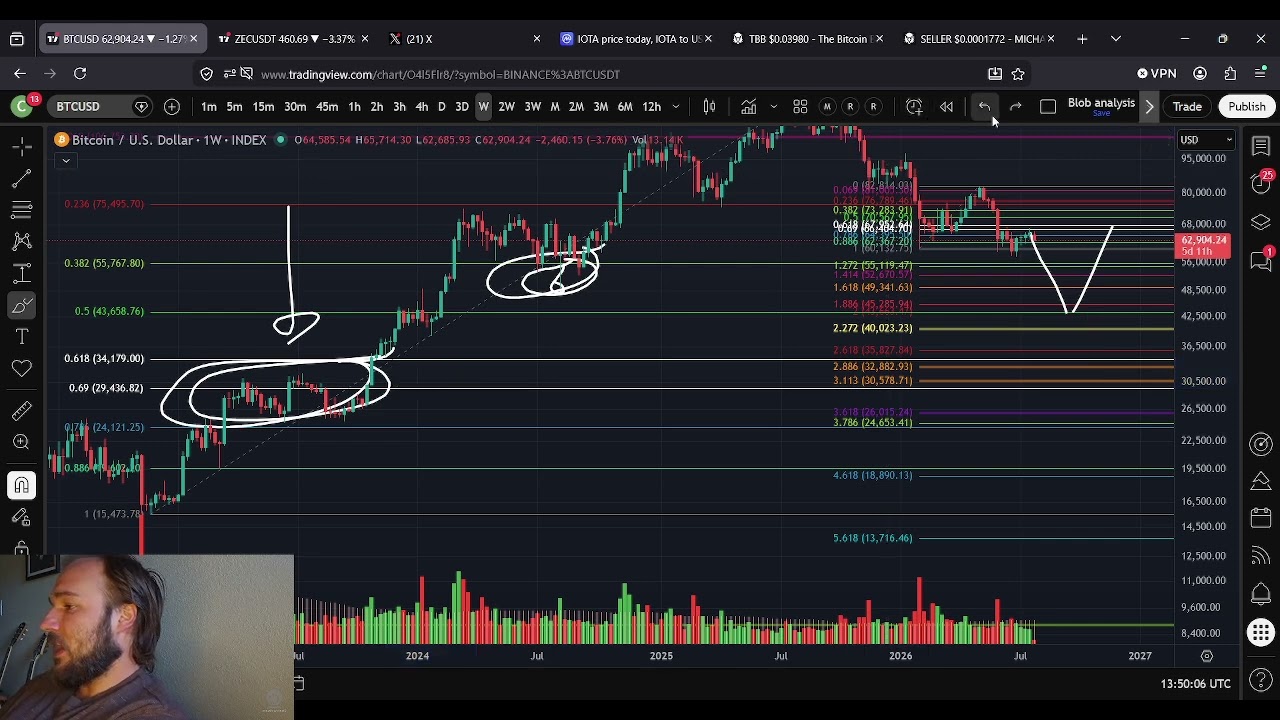
Task: Switch to the IOTA price today tab
Action: [637, 39]
